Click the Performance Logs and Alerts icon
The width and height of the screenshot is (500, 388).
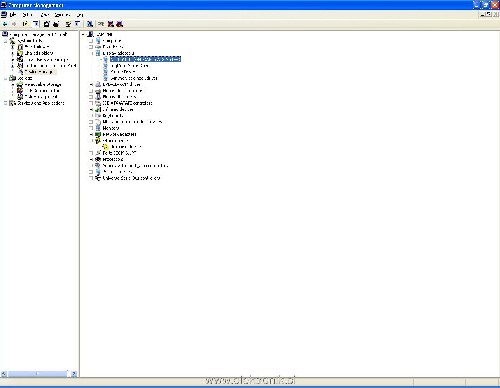(x=20, y=66)
